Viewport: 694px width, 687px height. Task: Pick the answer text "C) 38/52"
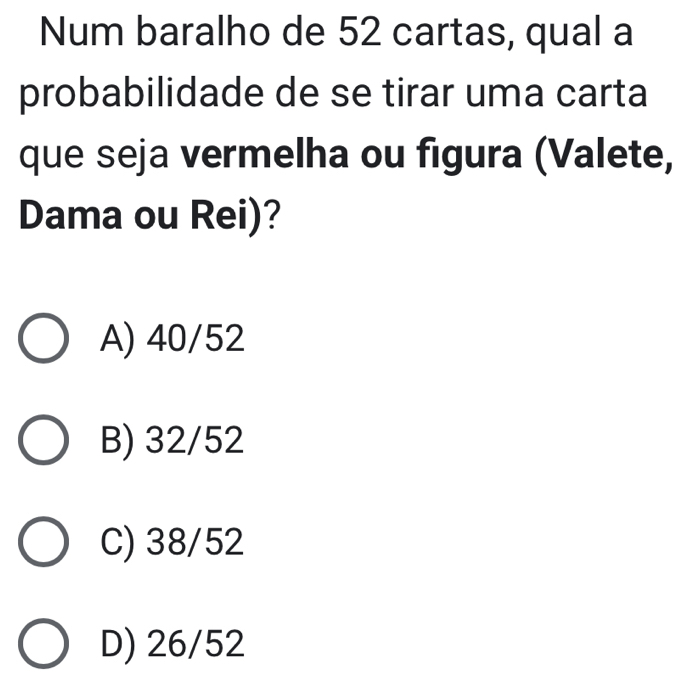(172, 543)
